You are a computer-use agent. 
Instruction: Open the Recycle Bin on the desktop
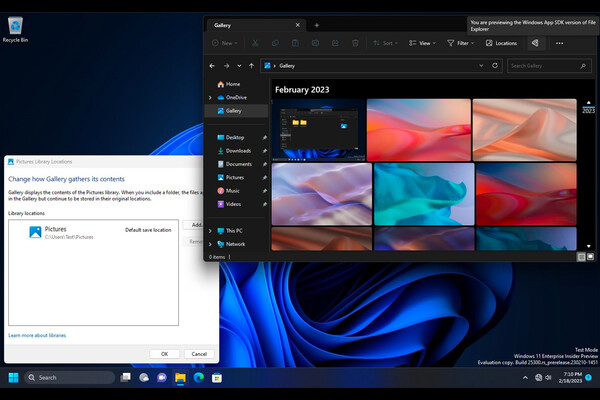tap(15, 27)
